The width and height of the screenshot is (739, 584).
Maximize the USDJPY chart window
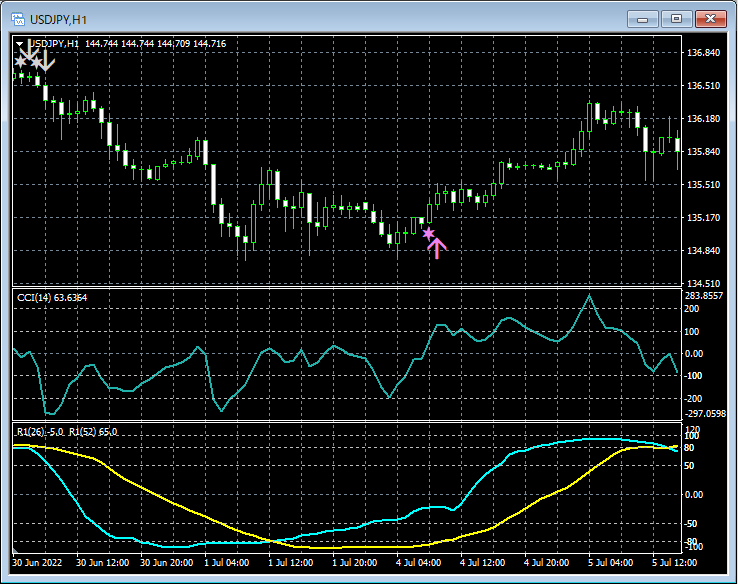677,18
